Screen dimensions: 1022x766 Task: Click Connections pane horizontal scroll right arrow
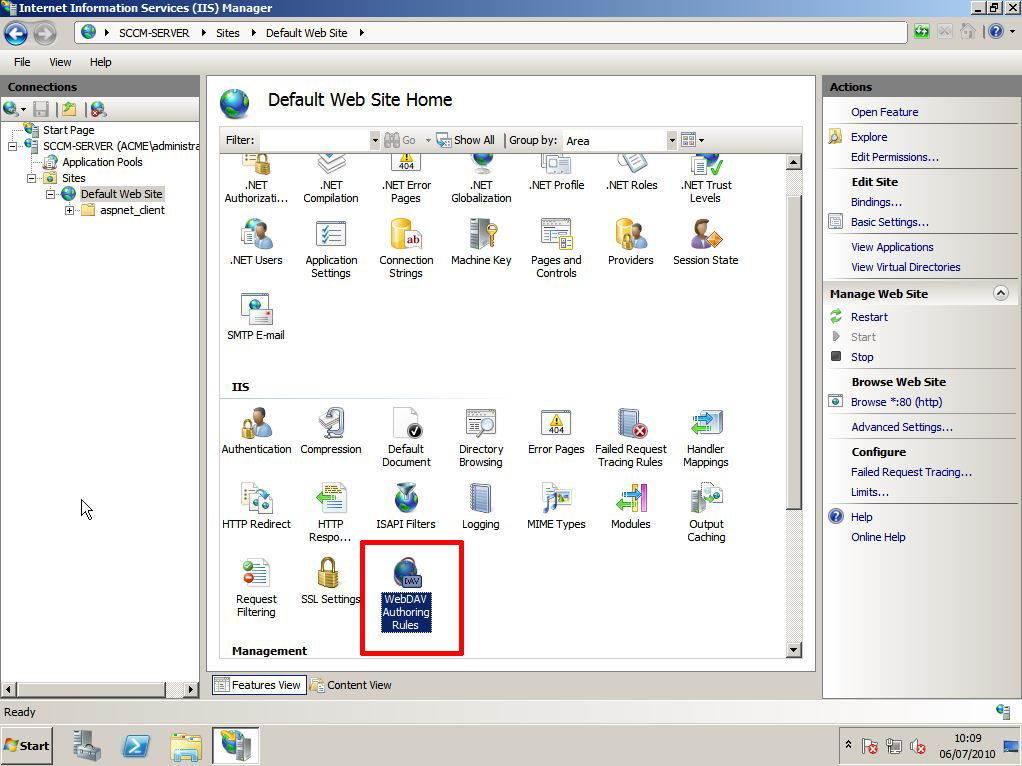[190, 689]
